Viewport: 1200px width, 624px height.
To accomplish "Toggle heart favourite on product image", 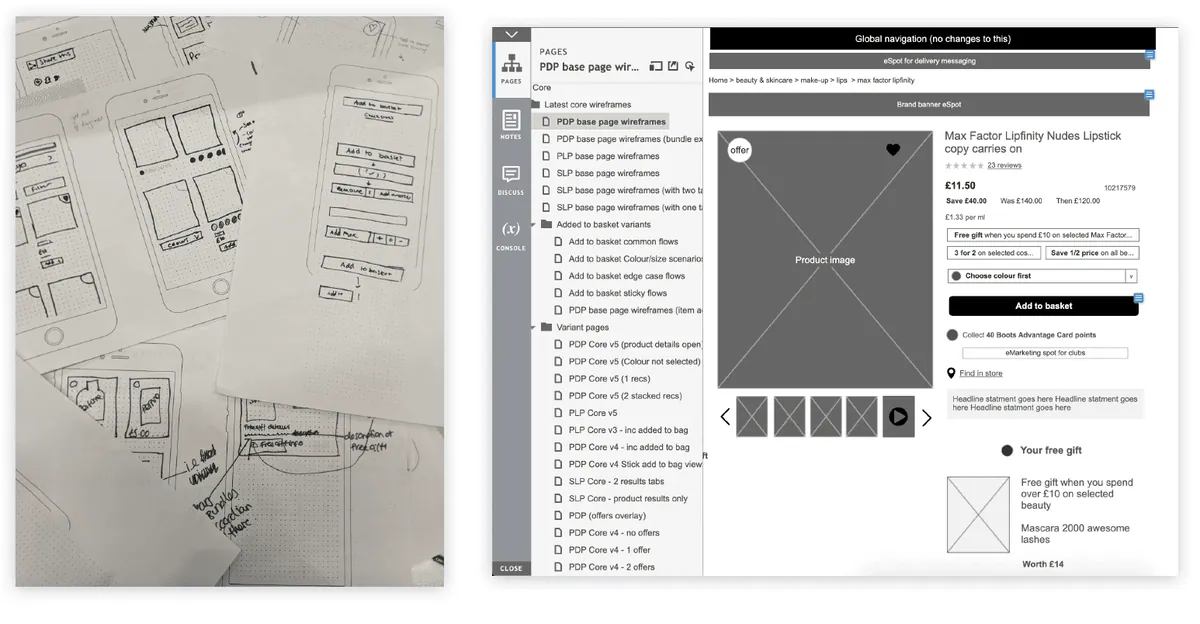I will 893,150.
